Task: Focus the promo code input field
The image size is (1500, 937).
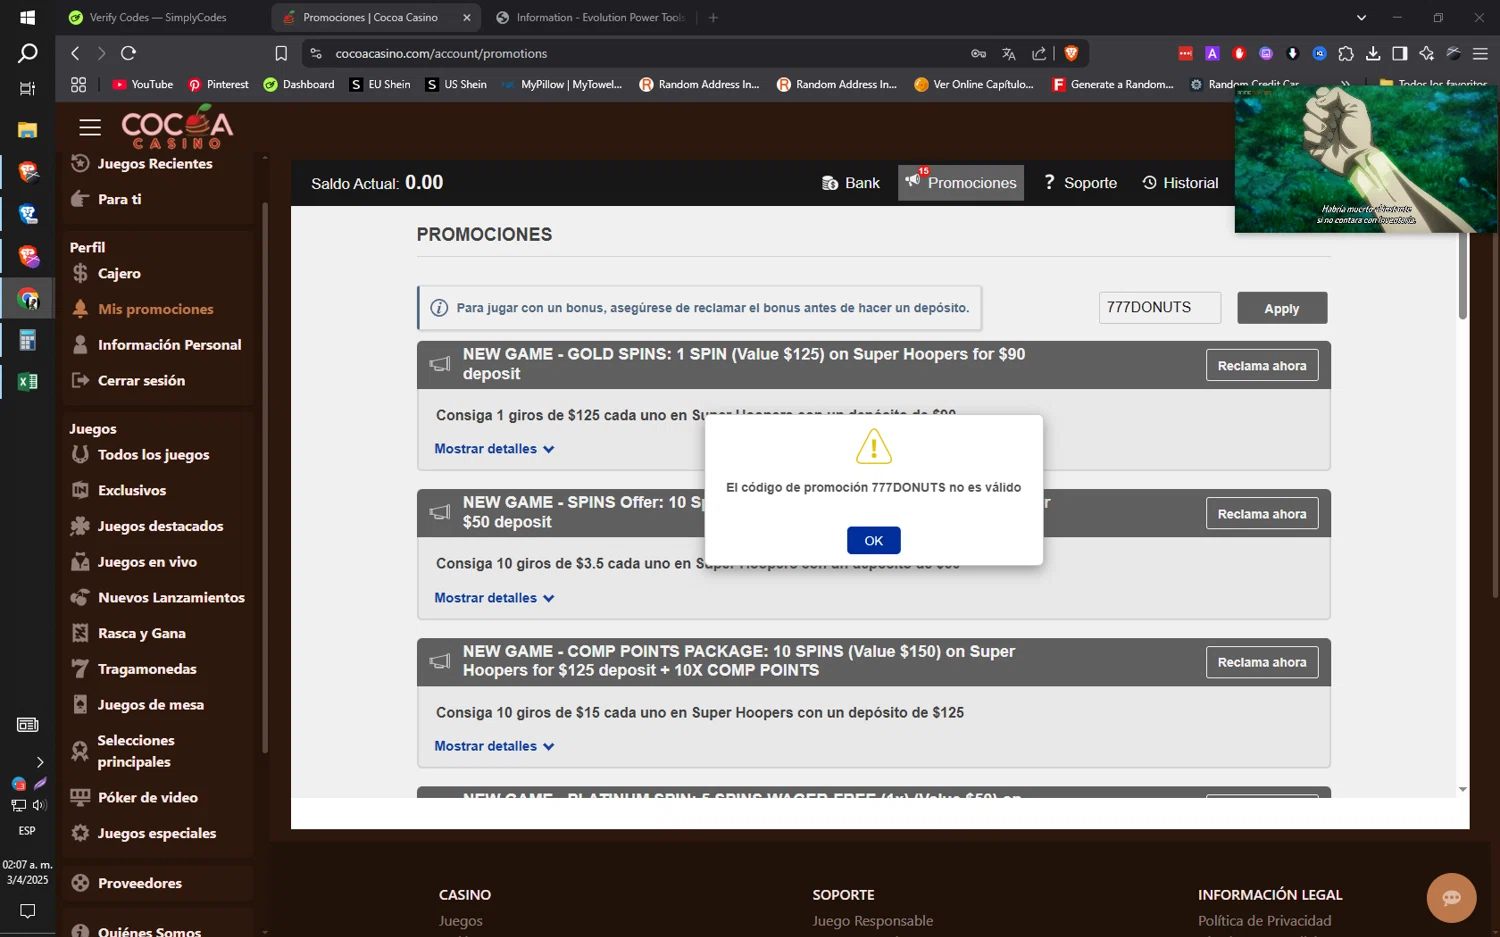Action: (1159, 308)
